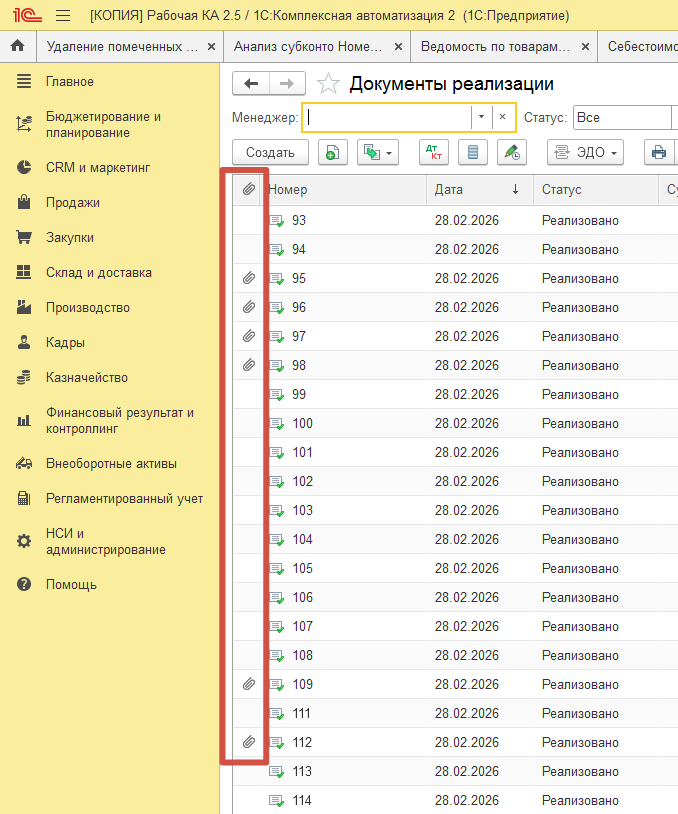Image resolution: width=678 pixels, height=814 pixels.
Task: Click the paperclip on document 98 row
Action: point(249,365)
